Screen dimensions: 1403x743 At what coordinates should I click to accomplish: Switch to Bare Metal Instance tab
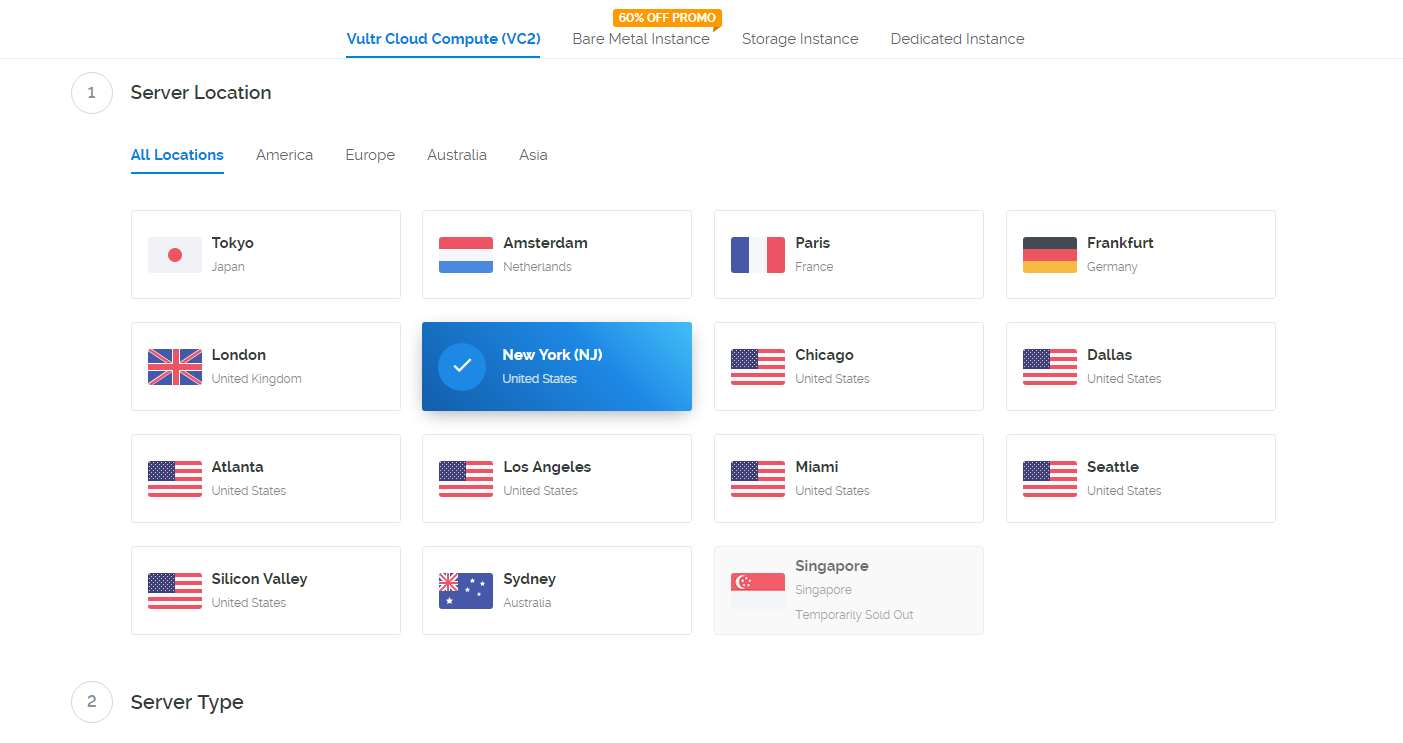pyautogui.click(x=641, y=39)
